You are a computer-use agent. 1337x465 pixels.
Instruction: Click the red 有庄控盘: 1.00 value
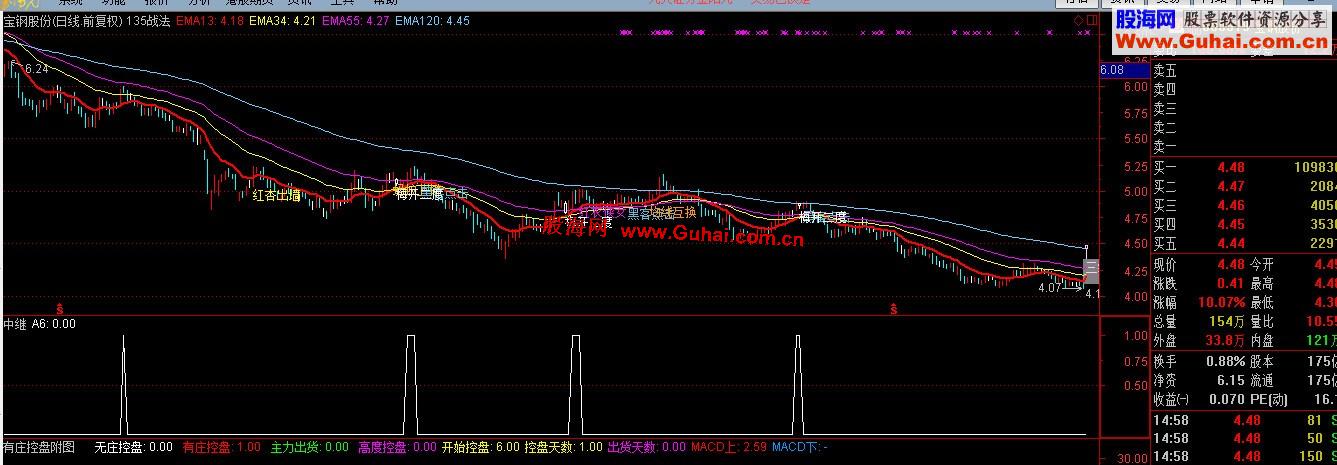pyautogui.click(x=221, y=447)
